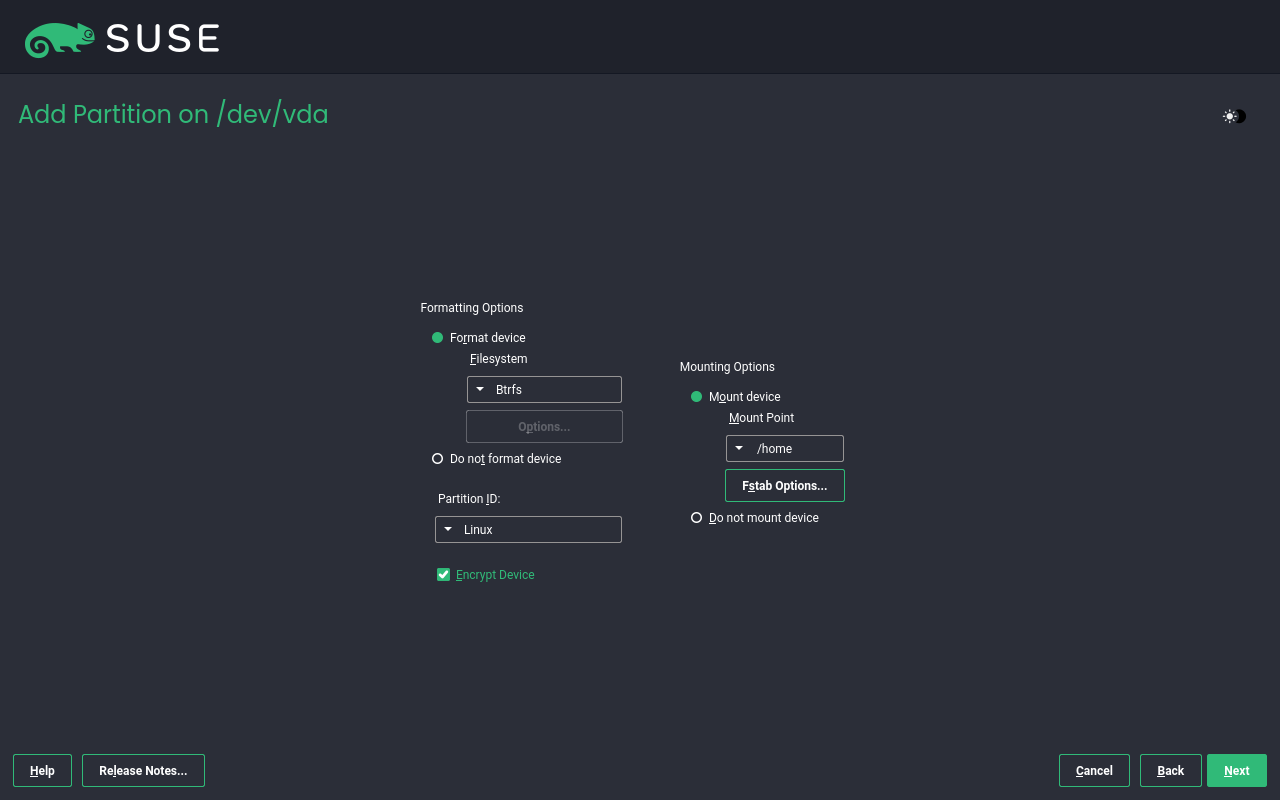Click the Mount Point dropdown arrow
Image resolution: width=1280 pixels, height=800 pixels.
pos(739,449)
